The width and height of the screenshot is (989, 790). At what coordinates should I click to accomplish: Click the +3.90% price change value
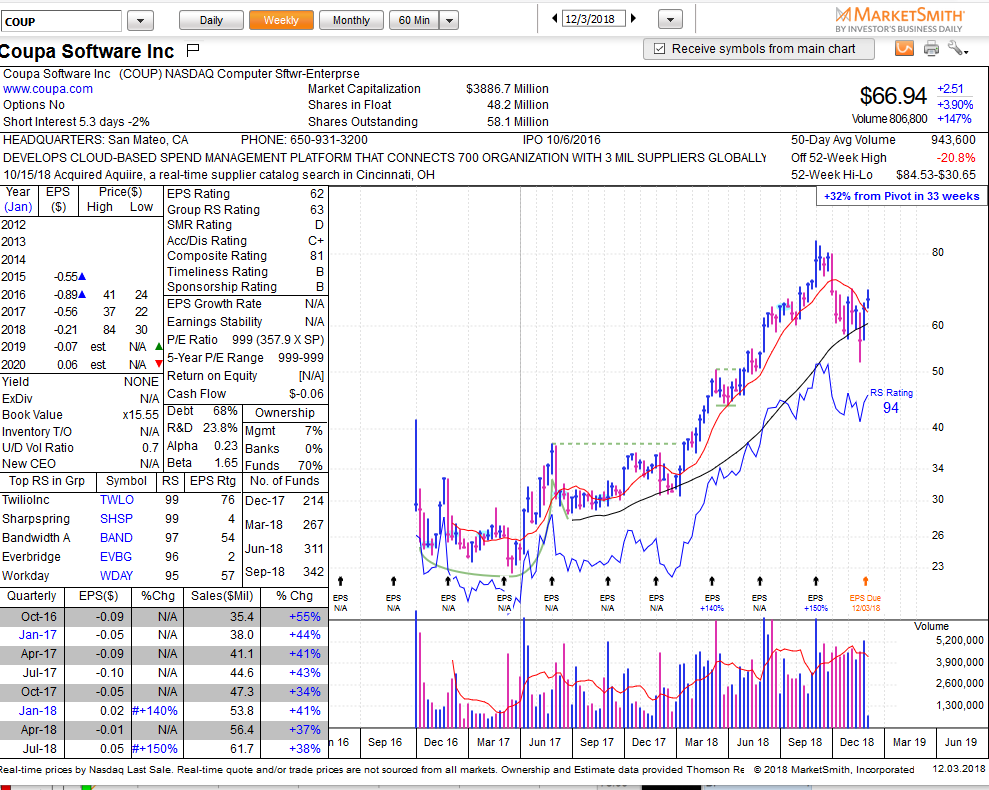click(x=955, y=104)
